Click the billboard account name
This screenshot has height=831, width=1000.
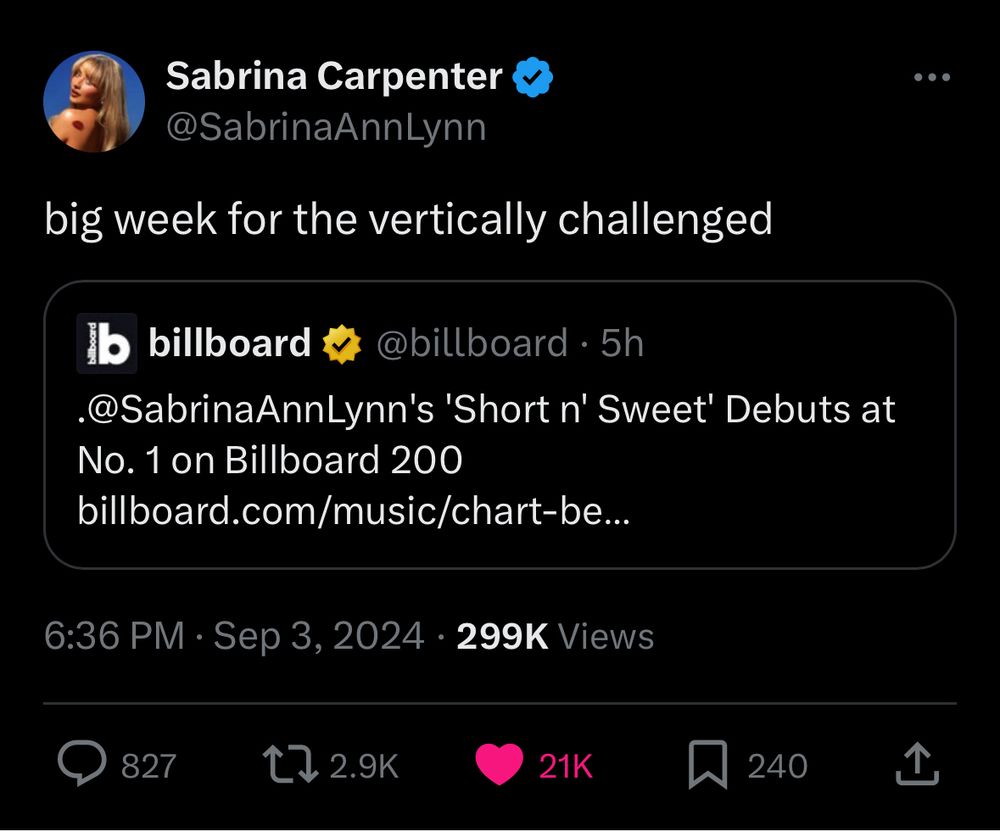click(229, 344)
